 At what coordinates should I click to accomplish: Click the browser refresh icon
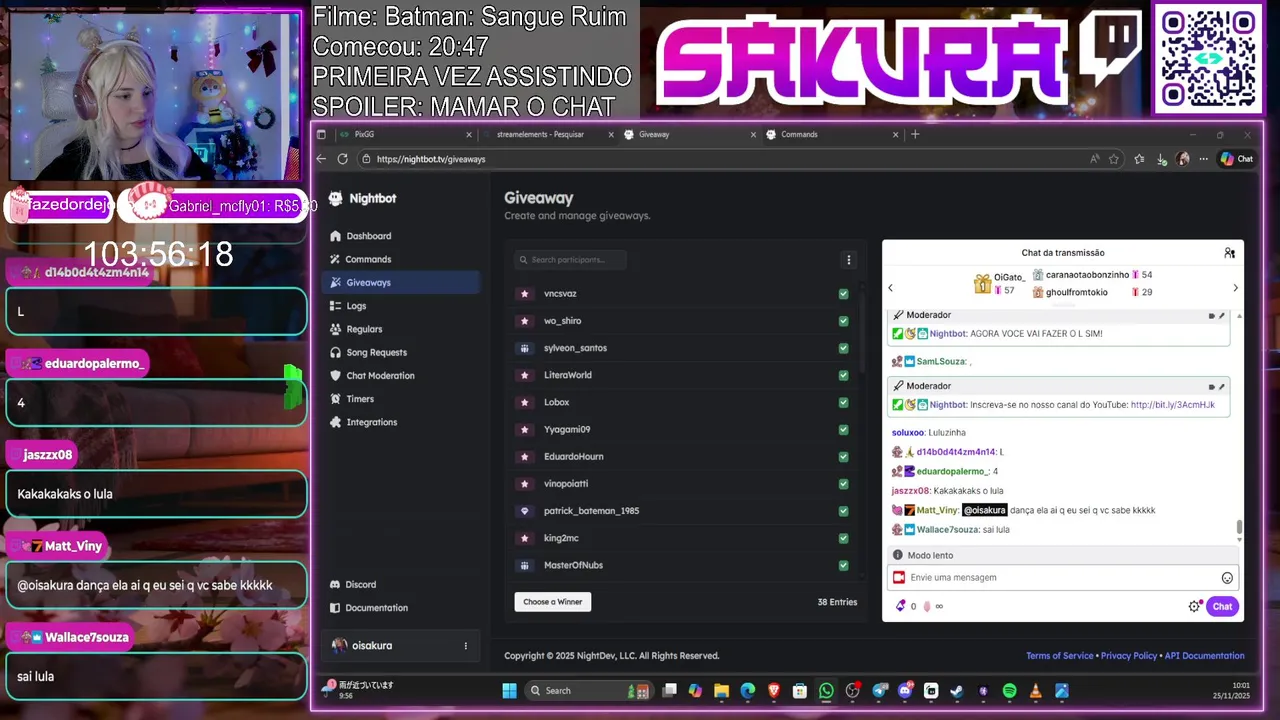pyautogui.click(x=342, y=159)
